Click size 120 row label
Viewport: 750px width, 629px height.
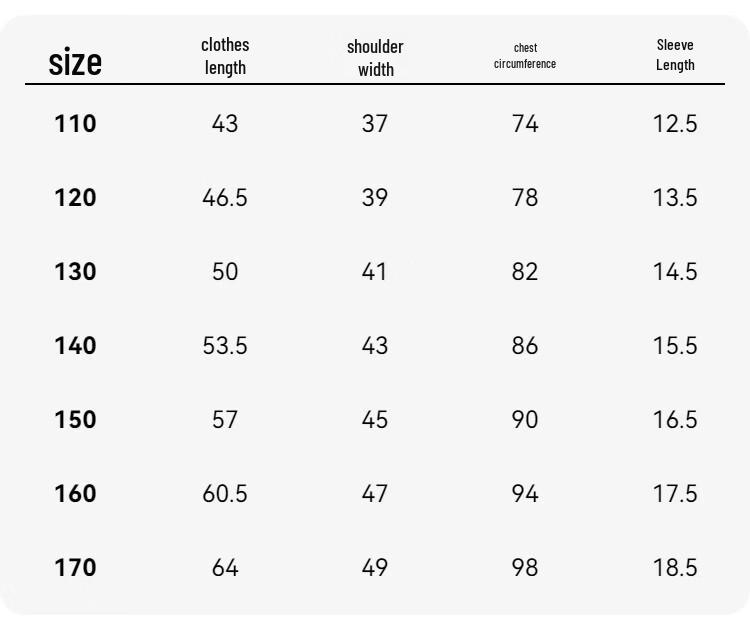(x=75, y=198)
